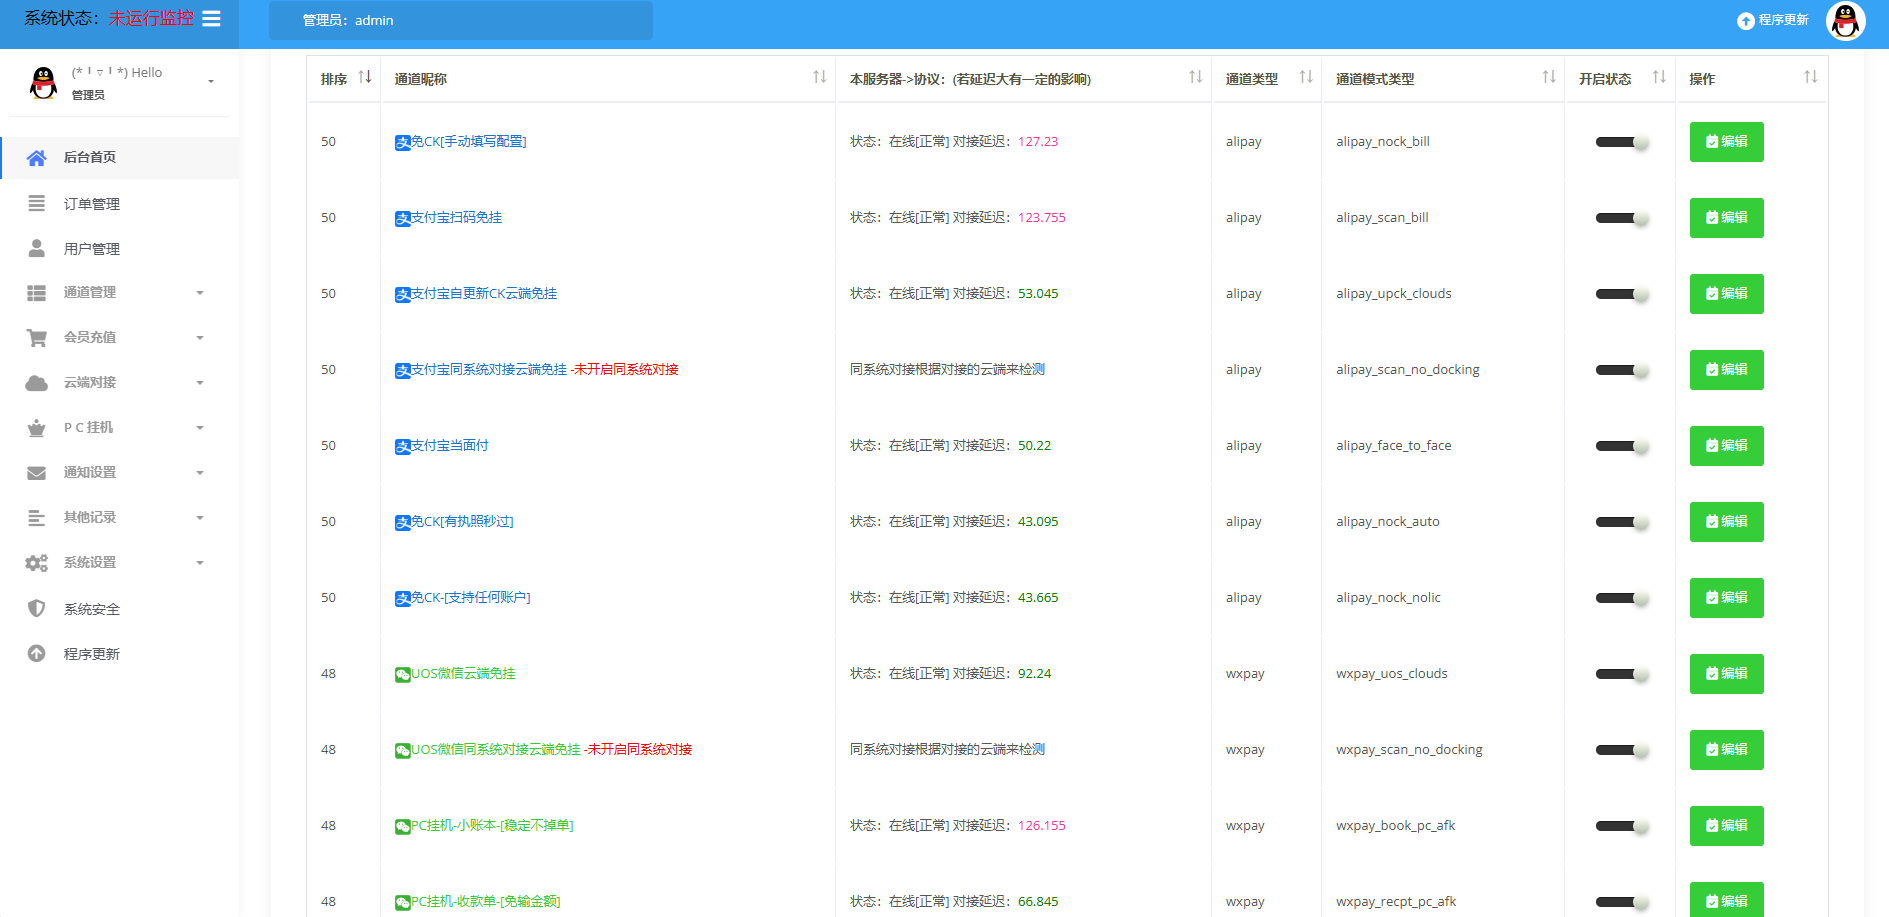
Task: Toggle status switch for wxpay_book_pc_afk
Action: tap(1621, 826)
